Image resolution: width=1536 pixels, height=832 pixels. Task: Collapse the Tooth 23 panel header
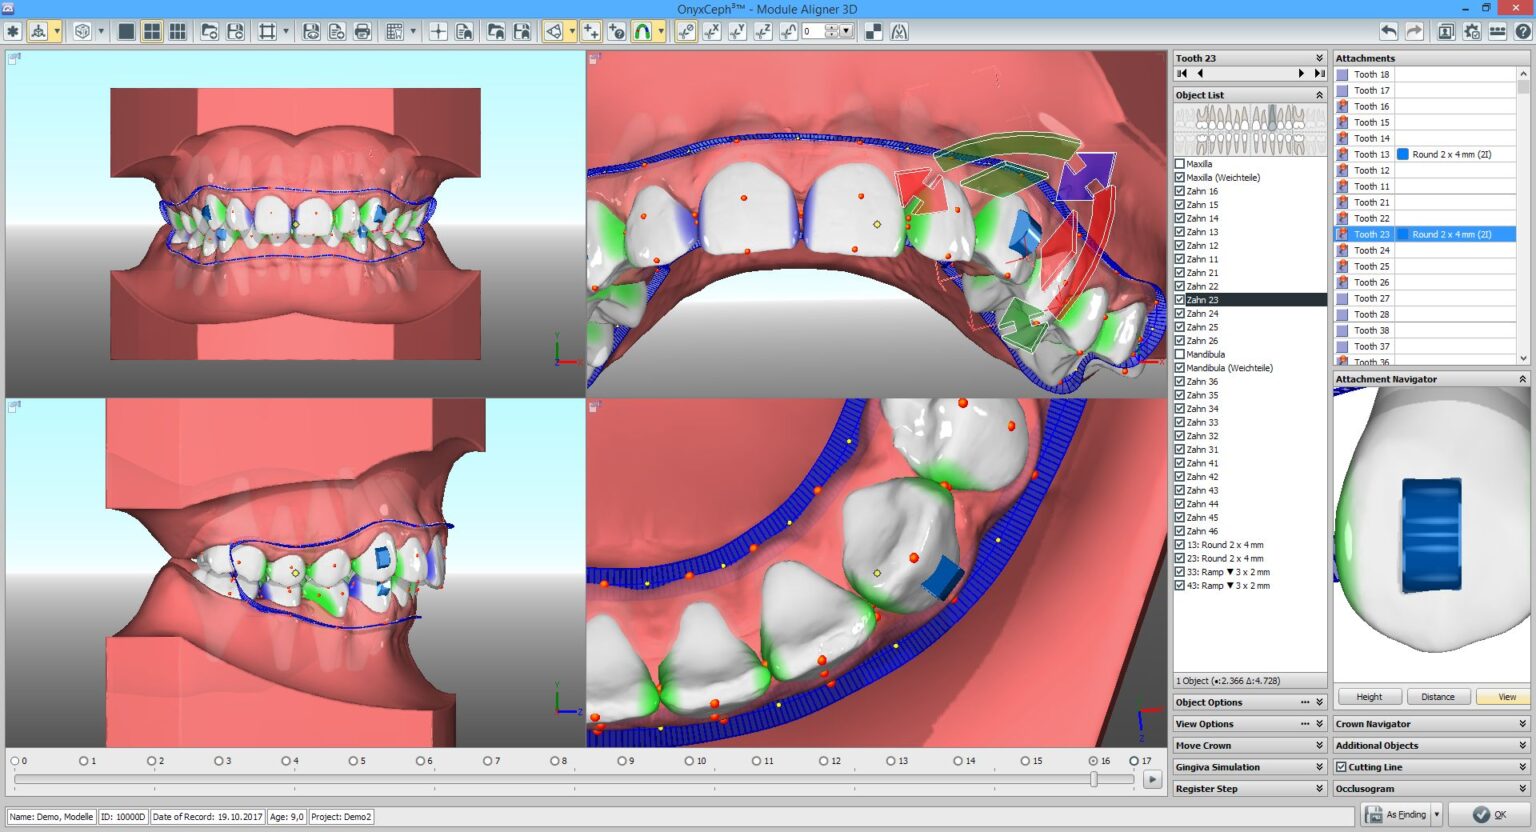coord(1318,57)
